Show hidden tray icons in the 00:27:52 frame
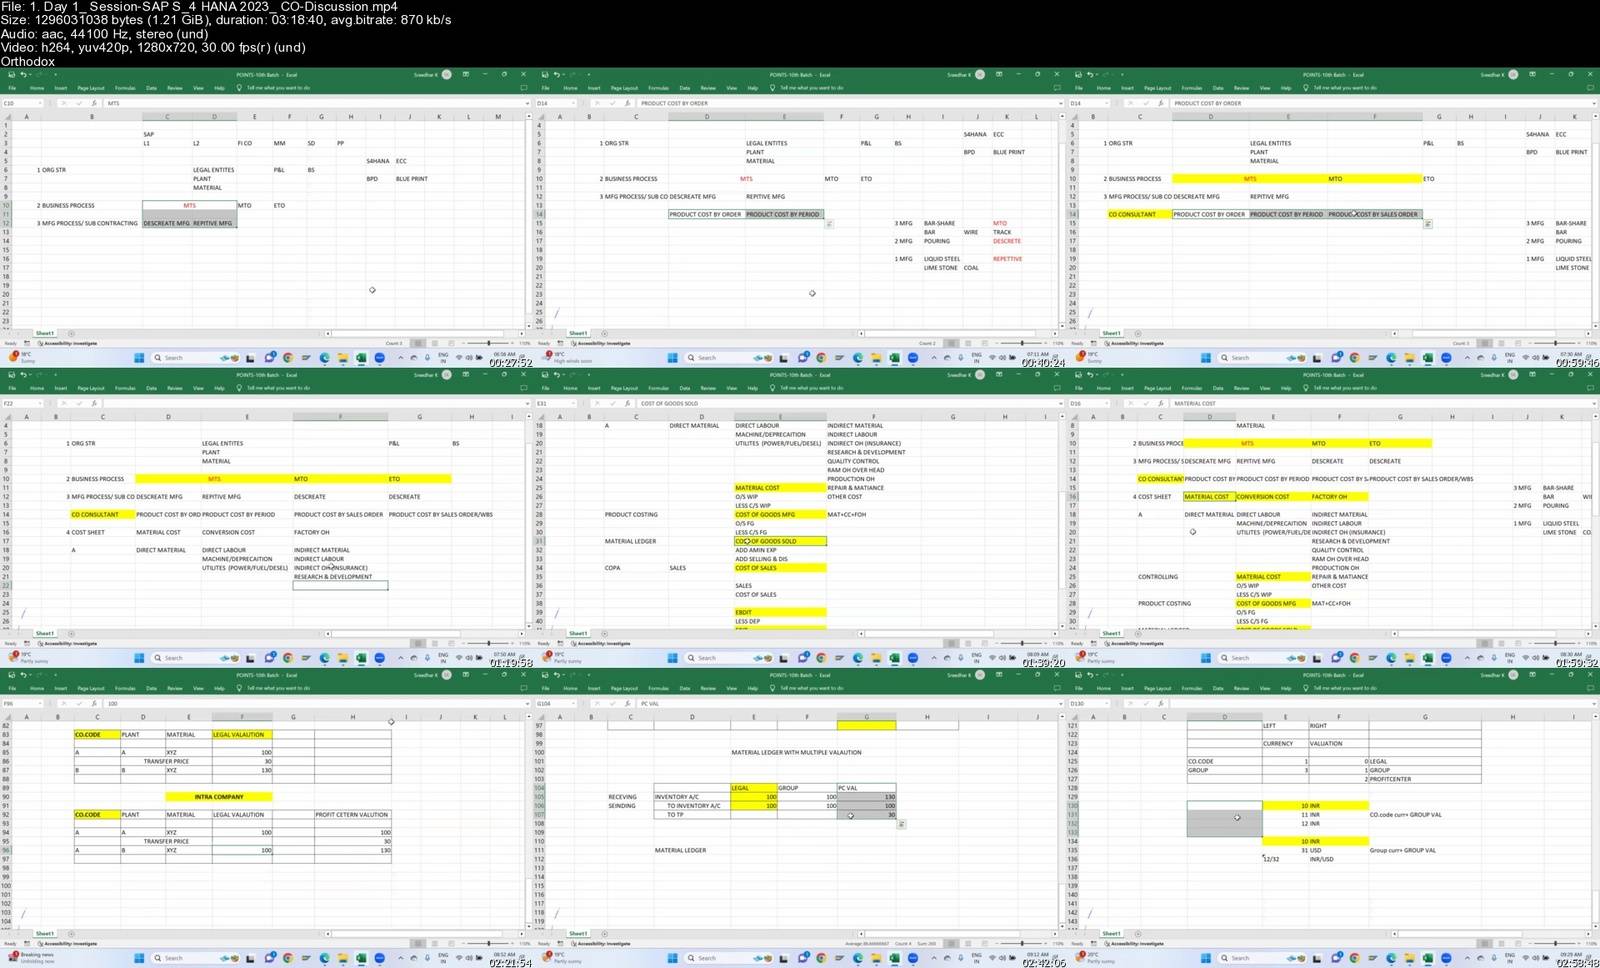Image resolution: width=1600 pixels, height=968 pixels. click(400, 357)
